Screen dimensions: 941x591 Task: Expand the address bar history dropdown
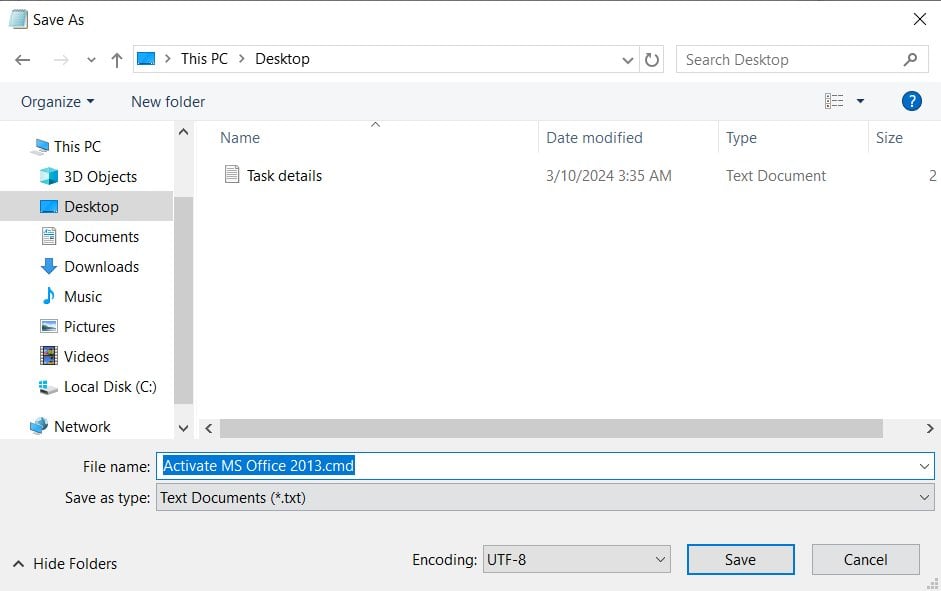tap(628, 60)
